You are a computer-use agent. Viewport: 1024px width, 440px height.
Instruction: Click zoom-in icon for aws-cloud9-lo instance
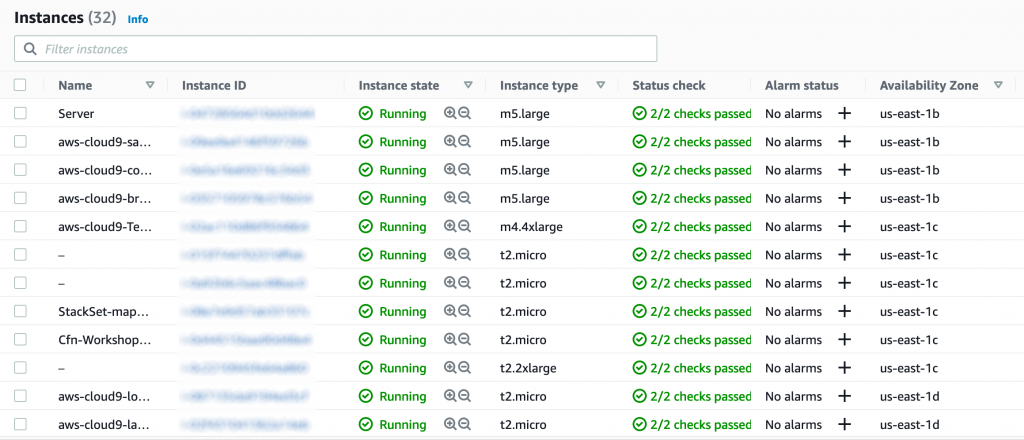(450, 396)
